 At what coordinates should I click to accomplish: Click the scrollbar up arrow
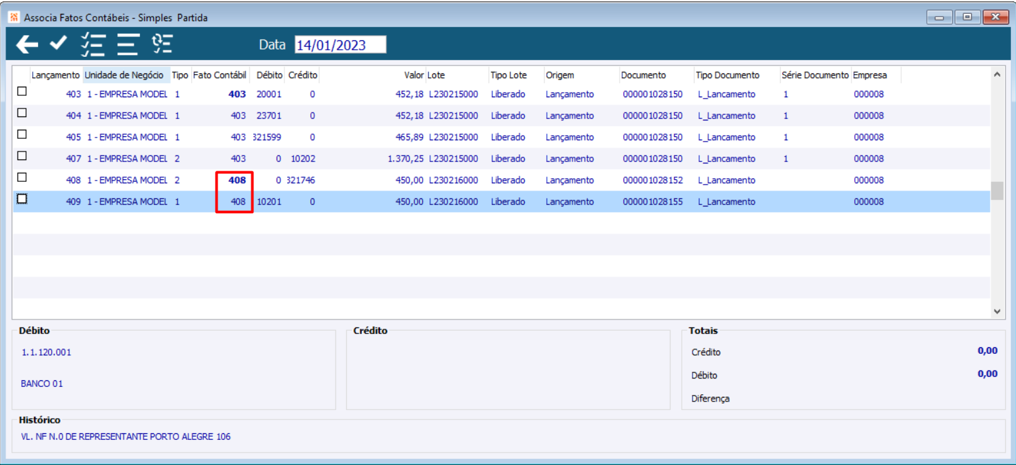(997, 74)
